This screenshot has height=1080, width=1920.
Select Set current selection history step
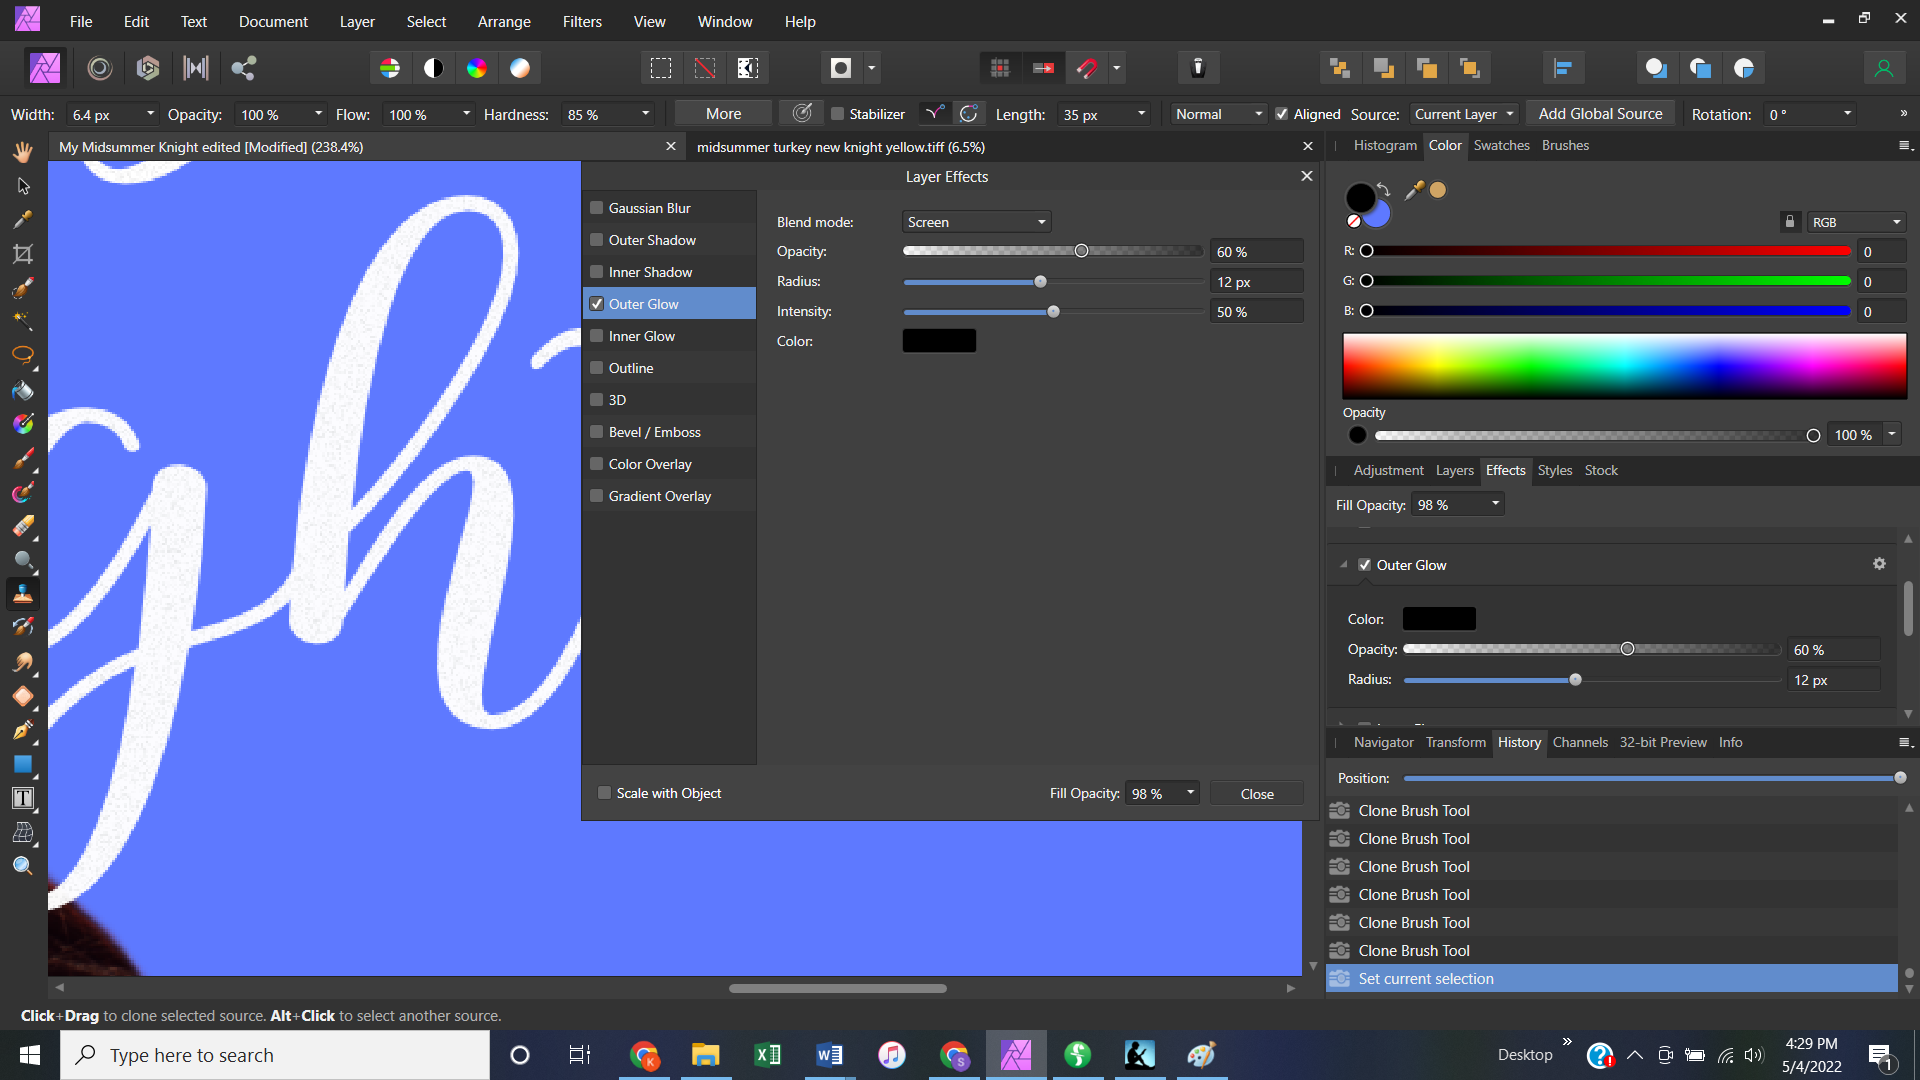tap(1612, 979)
